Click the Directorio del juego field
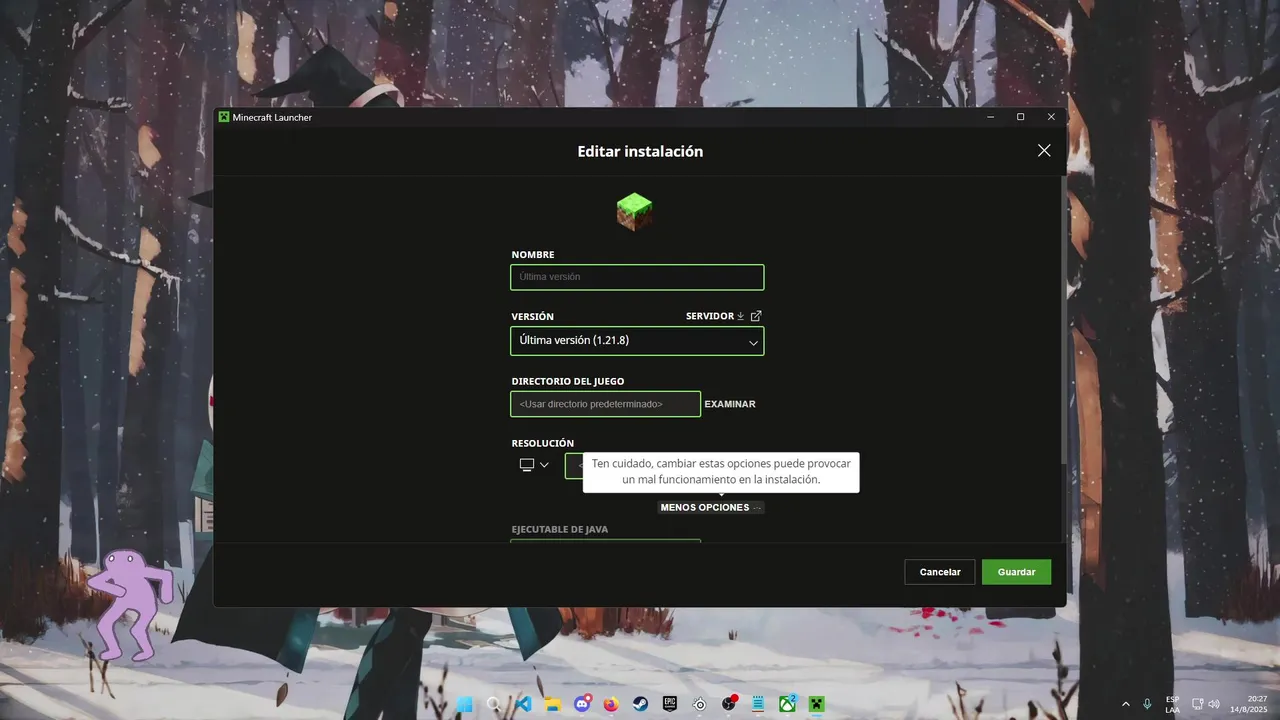 click(x=605, y=404)
